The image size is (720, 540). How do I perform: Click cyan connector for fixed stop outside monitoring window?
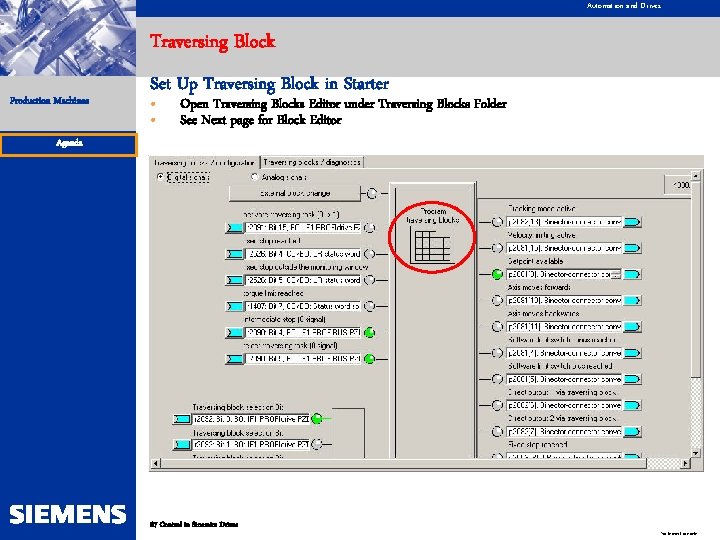(x=235, y=280)
